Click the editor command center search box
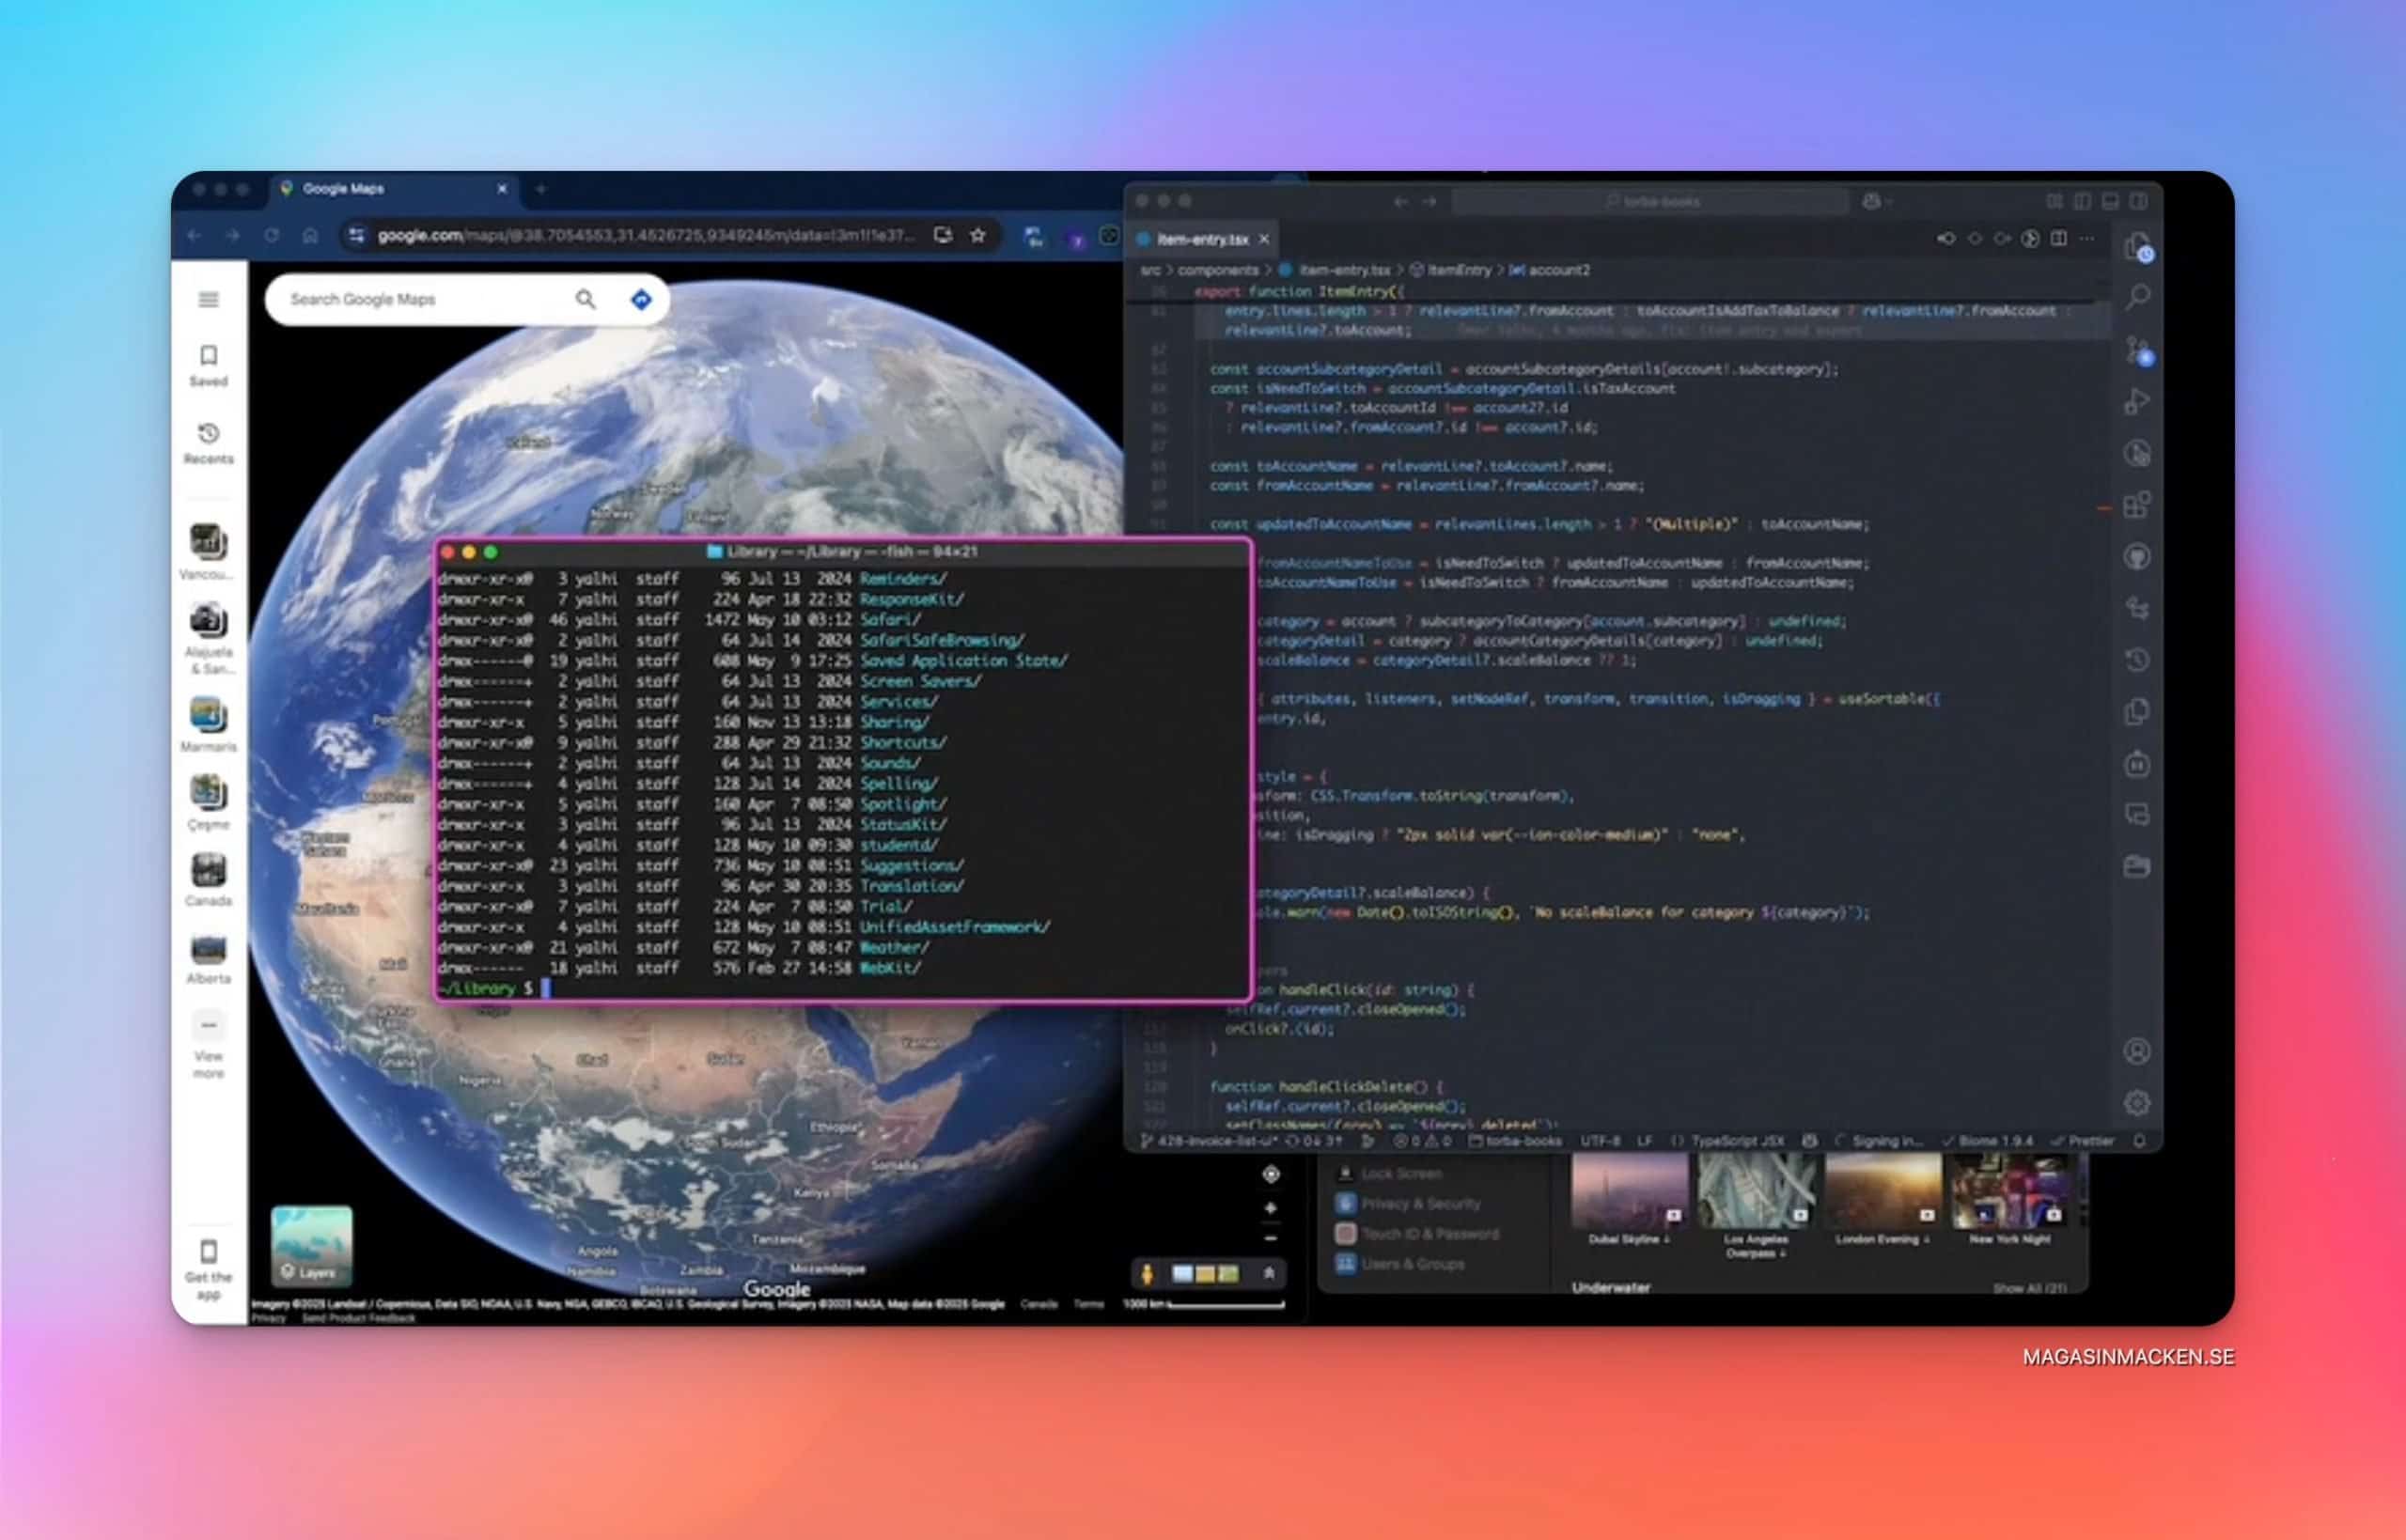 click(x=1649, y=201)
